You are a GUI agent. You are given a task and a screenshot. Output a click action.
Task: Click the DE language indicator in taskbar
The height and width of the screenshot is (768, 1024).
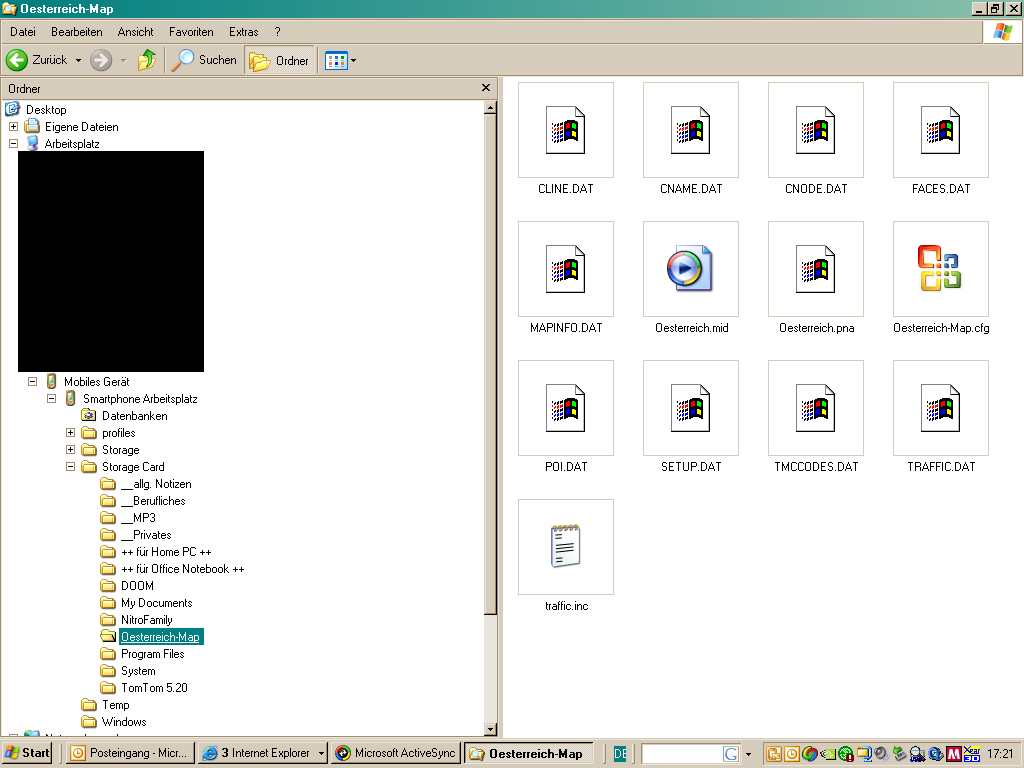[x=620, y=754]
